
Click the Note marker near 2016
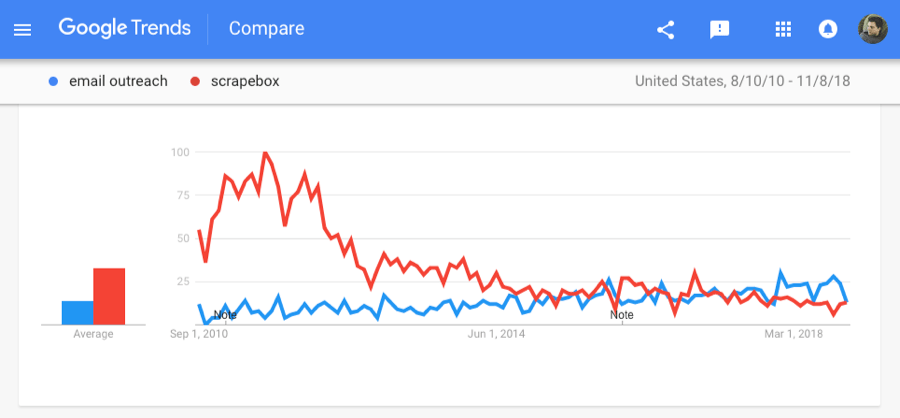622,315
